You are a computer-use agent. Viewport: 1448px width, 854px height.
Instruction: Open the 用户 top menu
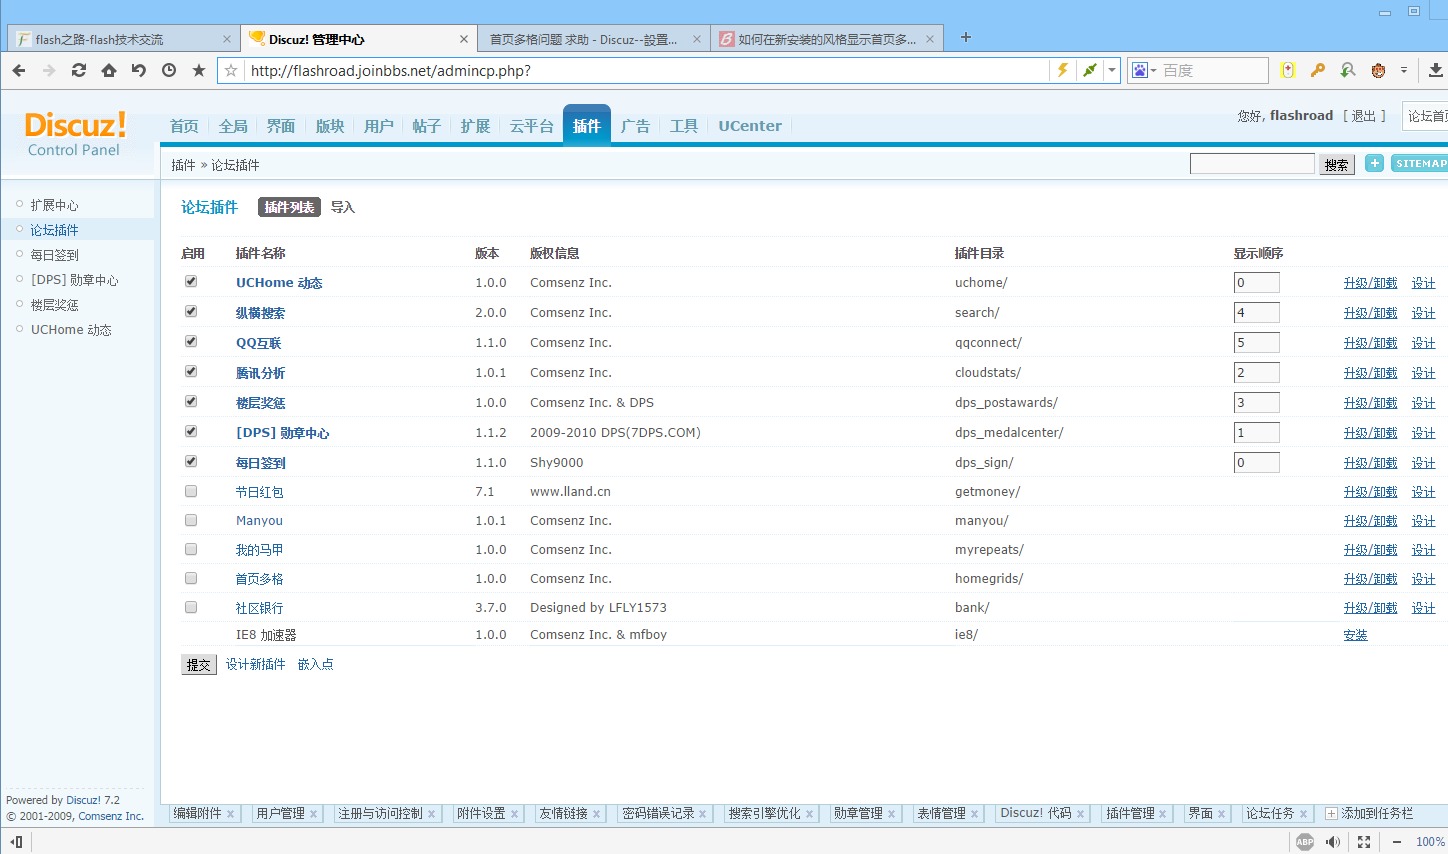coord(379,126)
